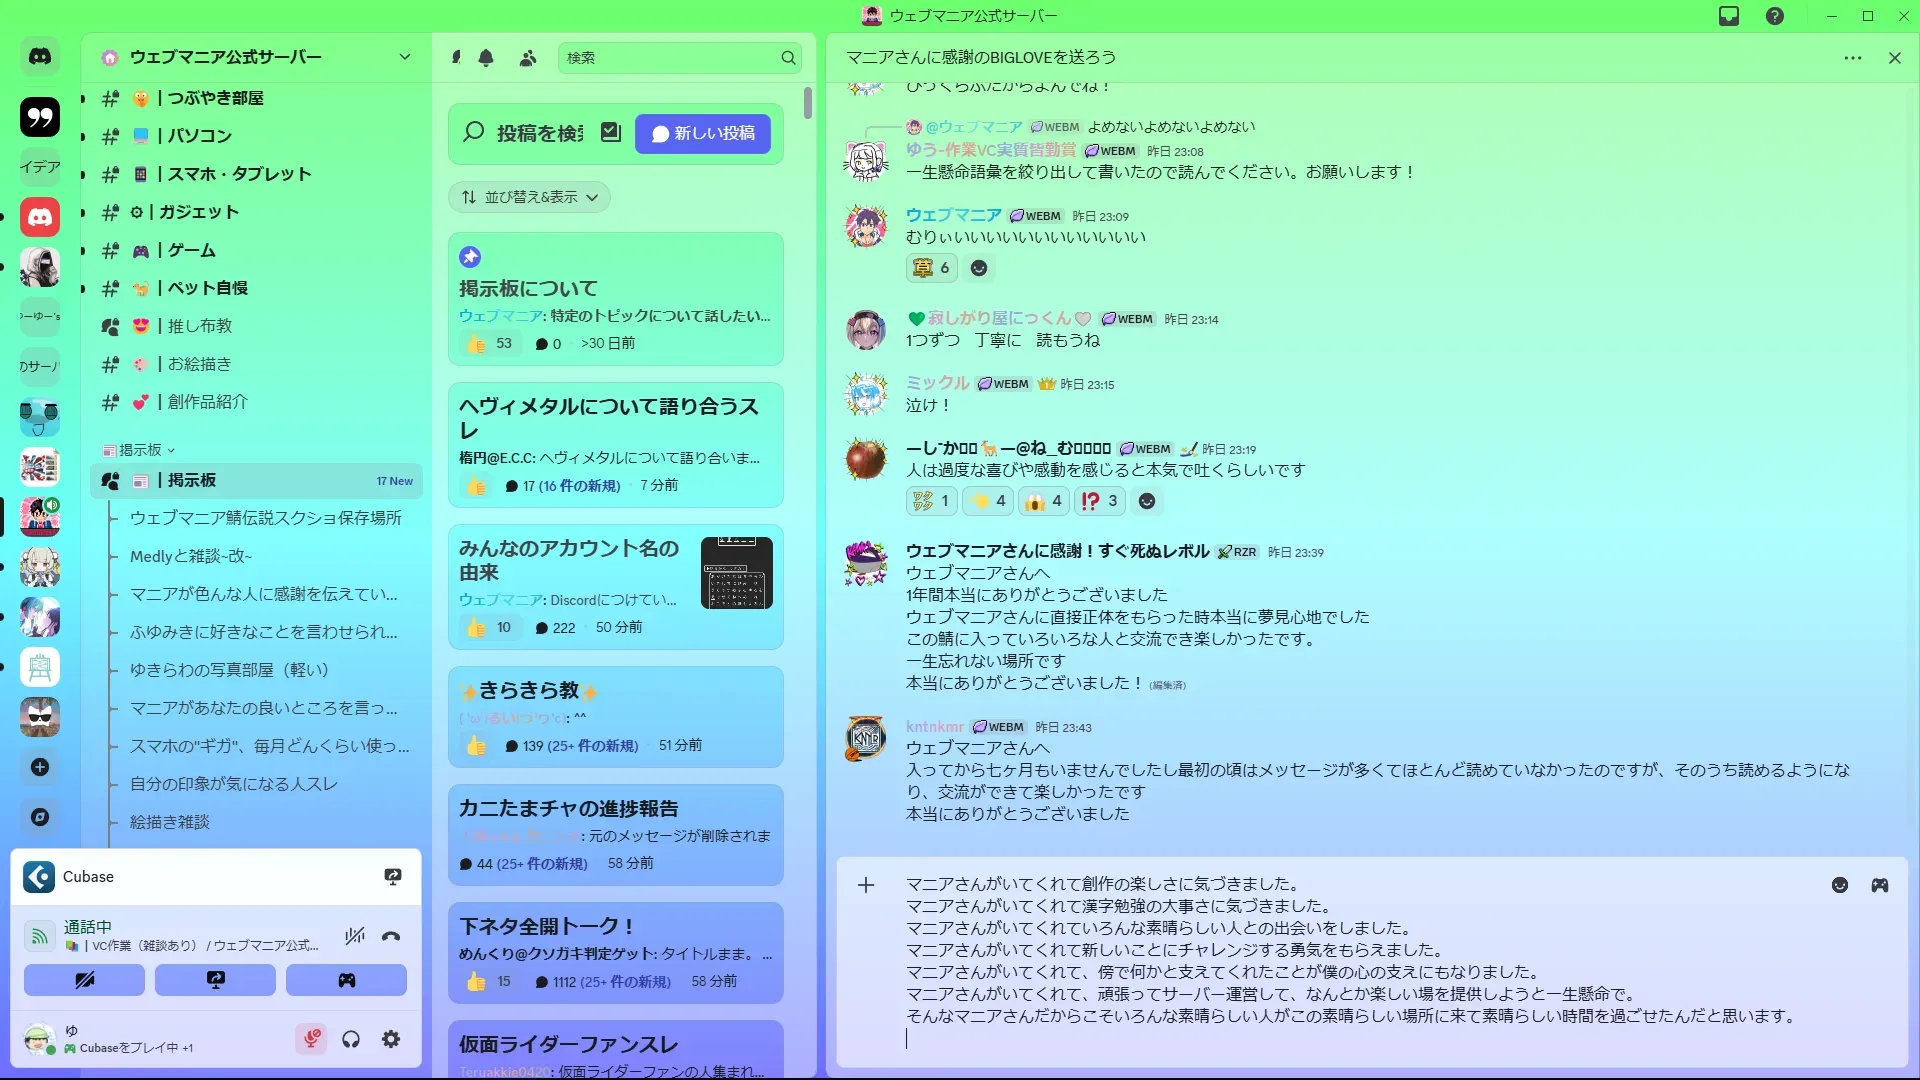The width and height of the screenshot is (1920, 1080).
Task: Click the 新しい投稿 button
Action: [x=703, y=134]
